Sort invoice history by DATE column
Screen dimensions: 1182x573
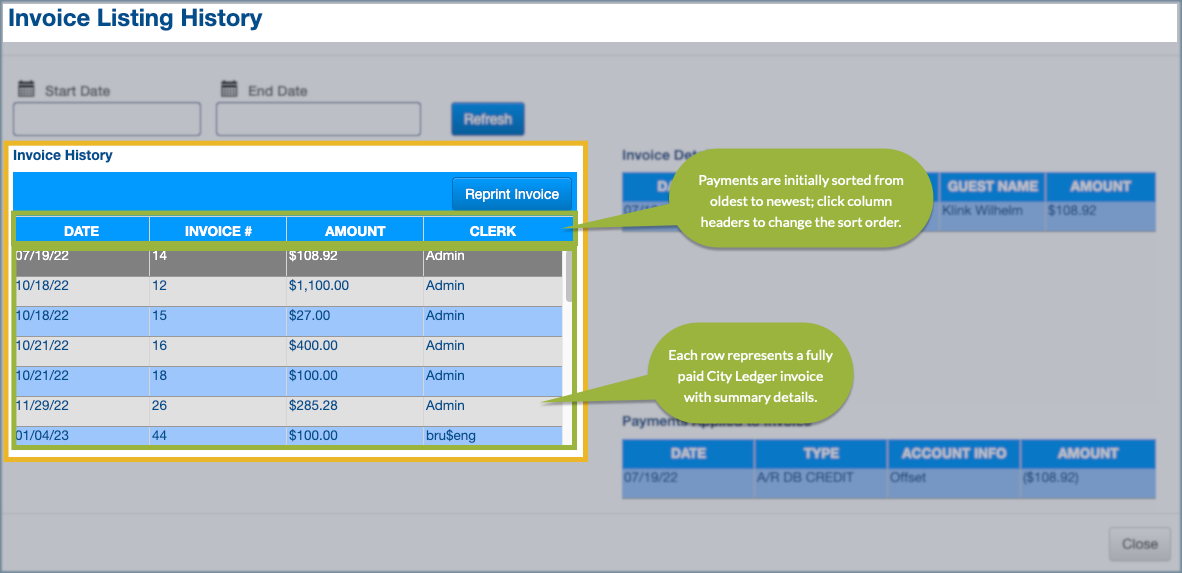tap(82, 231)
